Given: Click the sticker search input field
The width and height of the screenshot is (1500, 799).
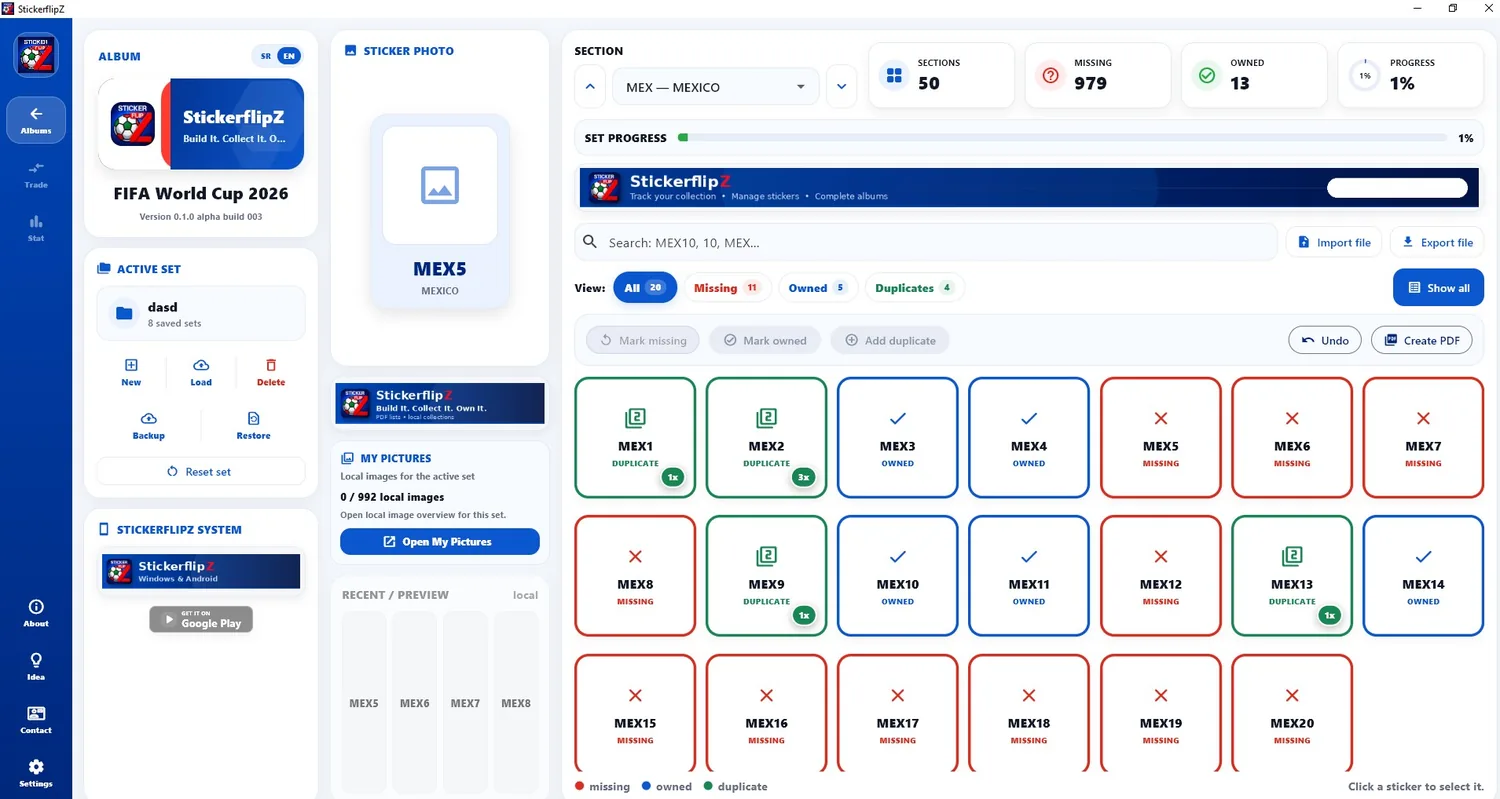Looking at the screenshot, I should click(926, 242).
